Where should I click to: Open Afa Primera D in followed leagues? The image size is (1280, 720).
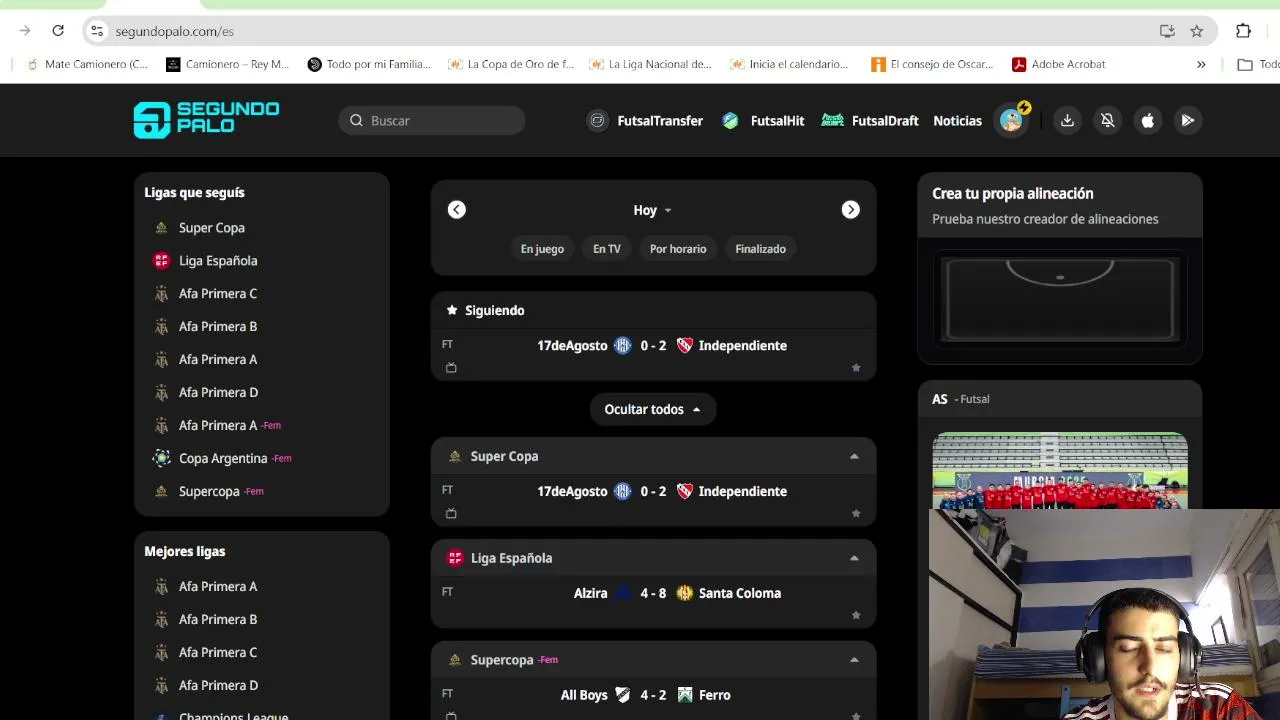218,393
